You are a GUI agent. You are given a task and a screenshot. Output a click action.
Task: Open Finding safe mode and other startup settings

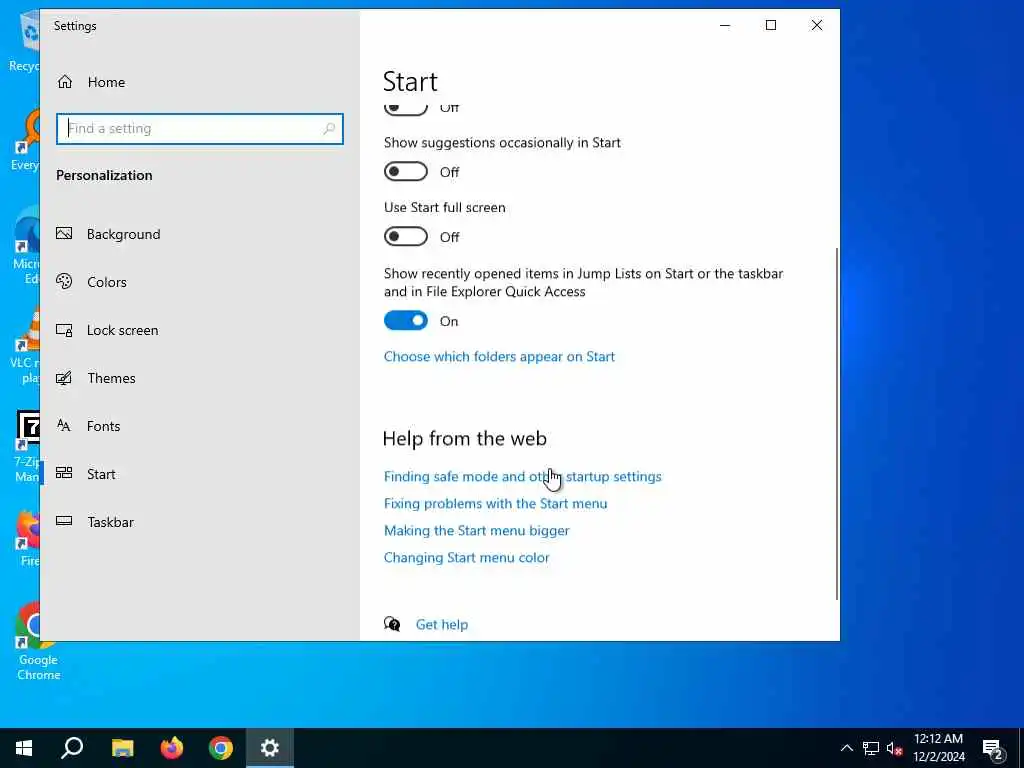tap(522, 477)
